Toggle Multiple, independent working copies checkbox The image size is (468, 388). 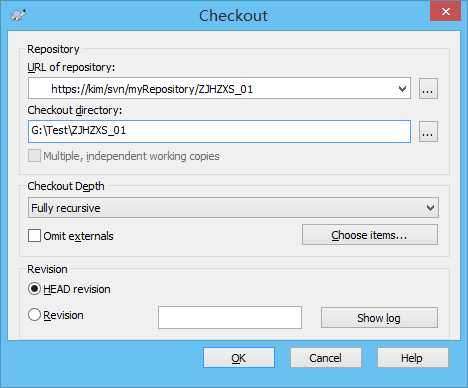(x=34, y=156)
